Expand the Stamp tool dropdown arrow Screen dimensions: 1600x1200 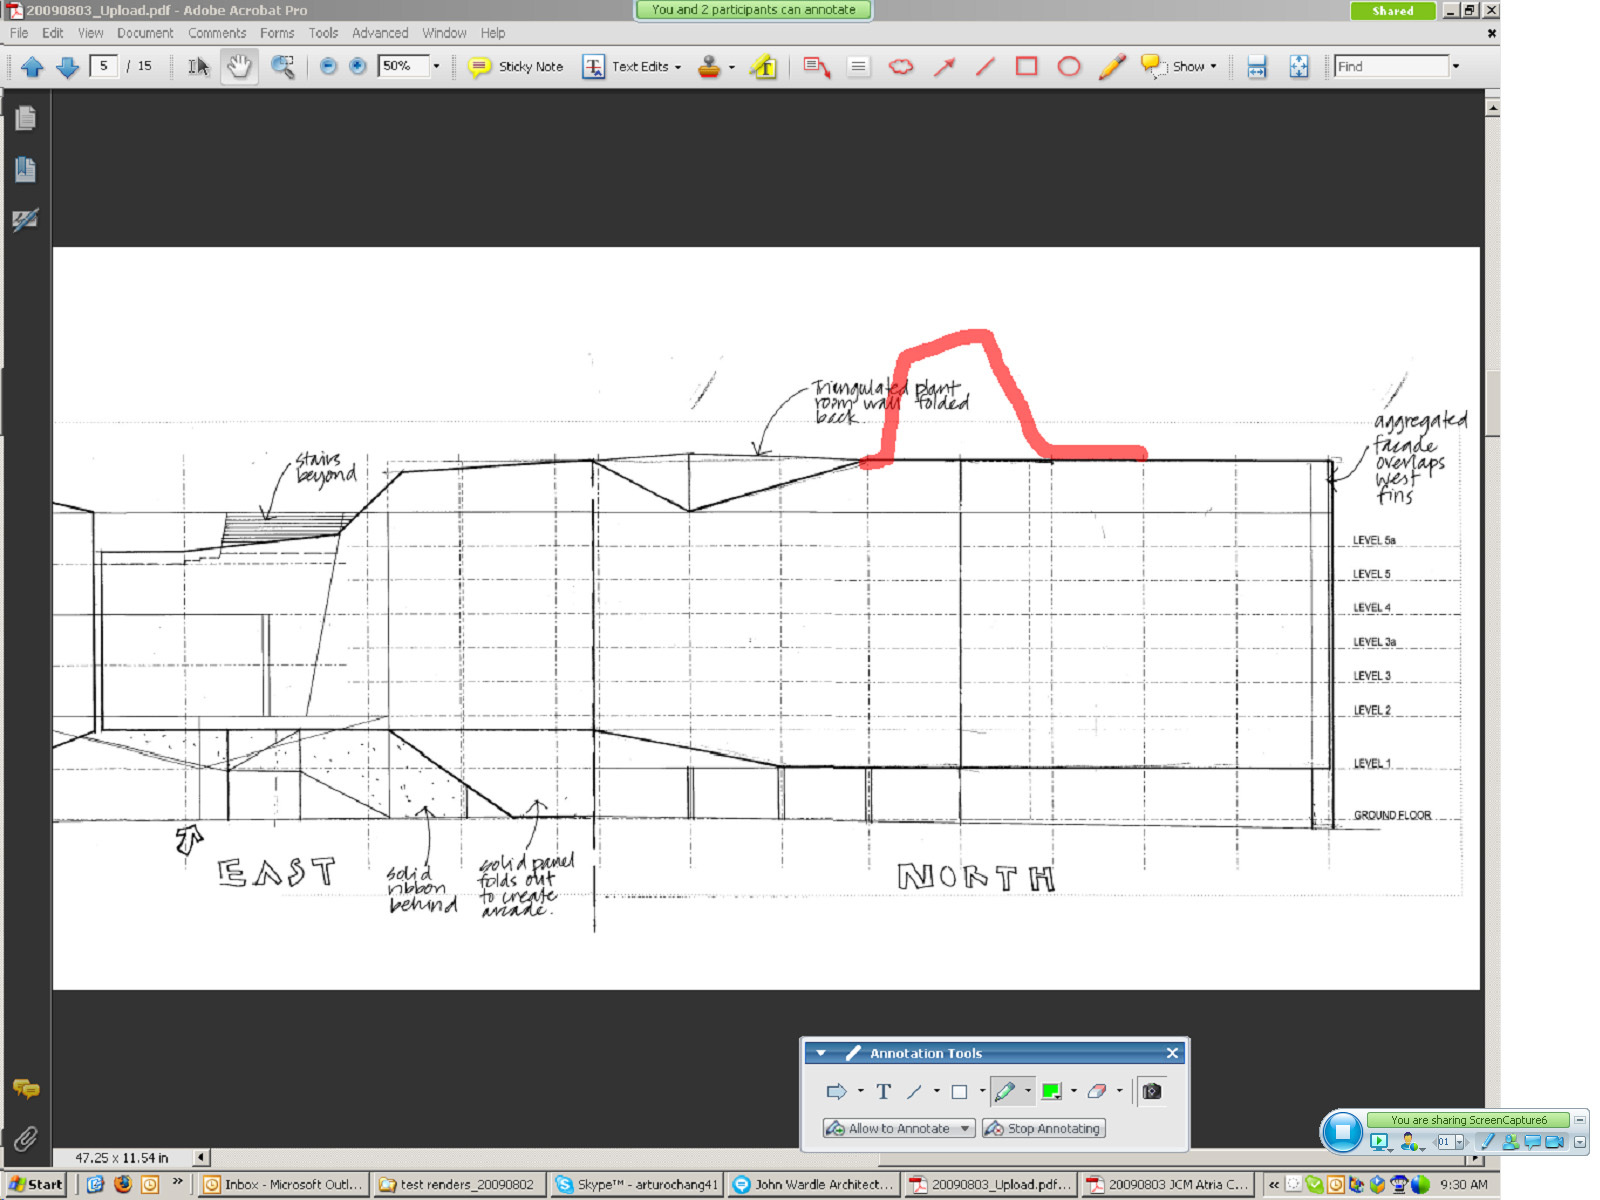click(x=732, y=68)
